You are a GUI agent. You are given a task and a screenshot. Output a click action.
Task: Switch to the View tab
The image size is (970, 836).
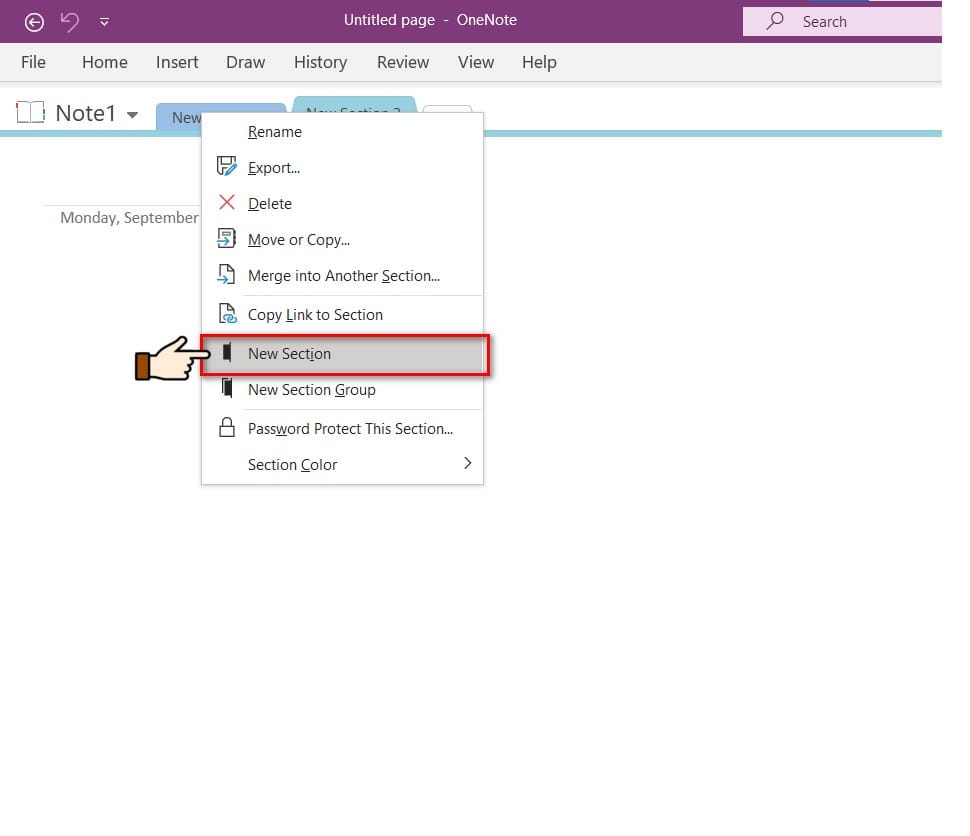[x=476, y=62]
